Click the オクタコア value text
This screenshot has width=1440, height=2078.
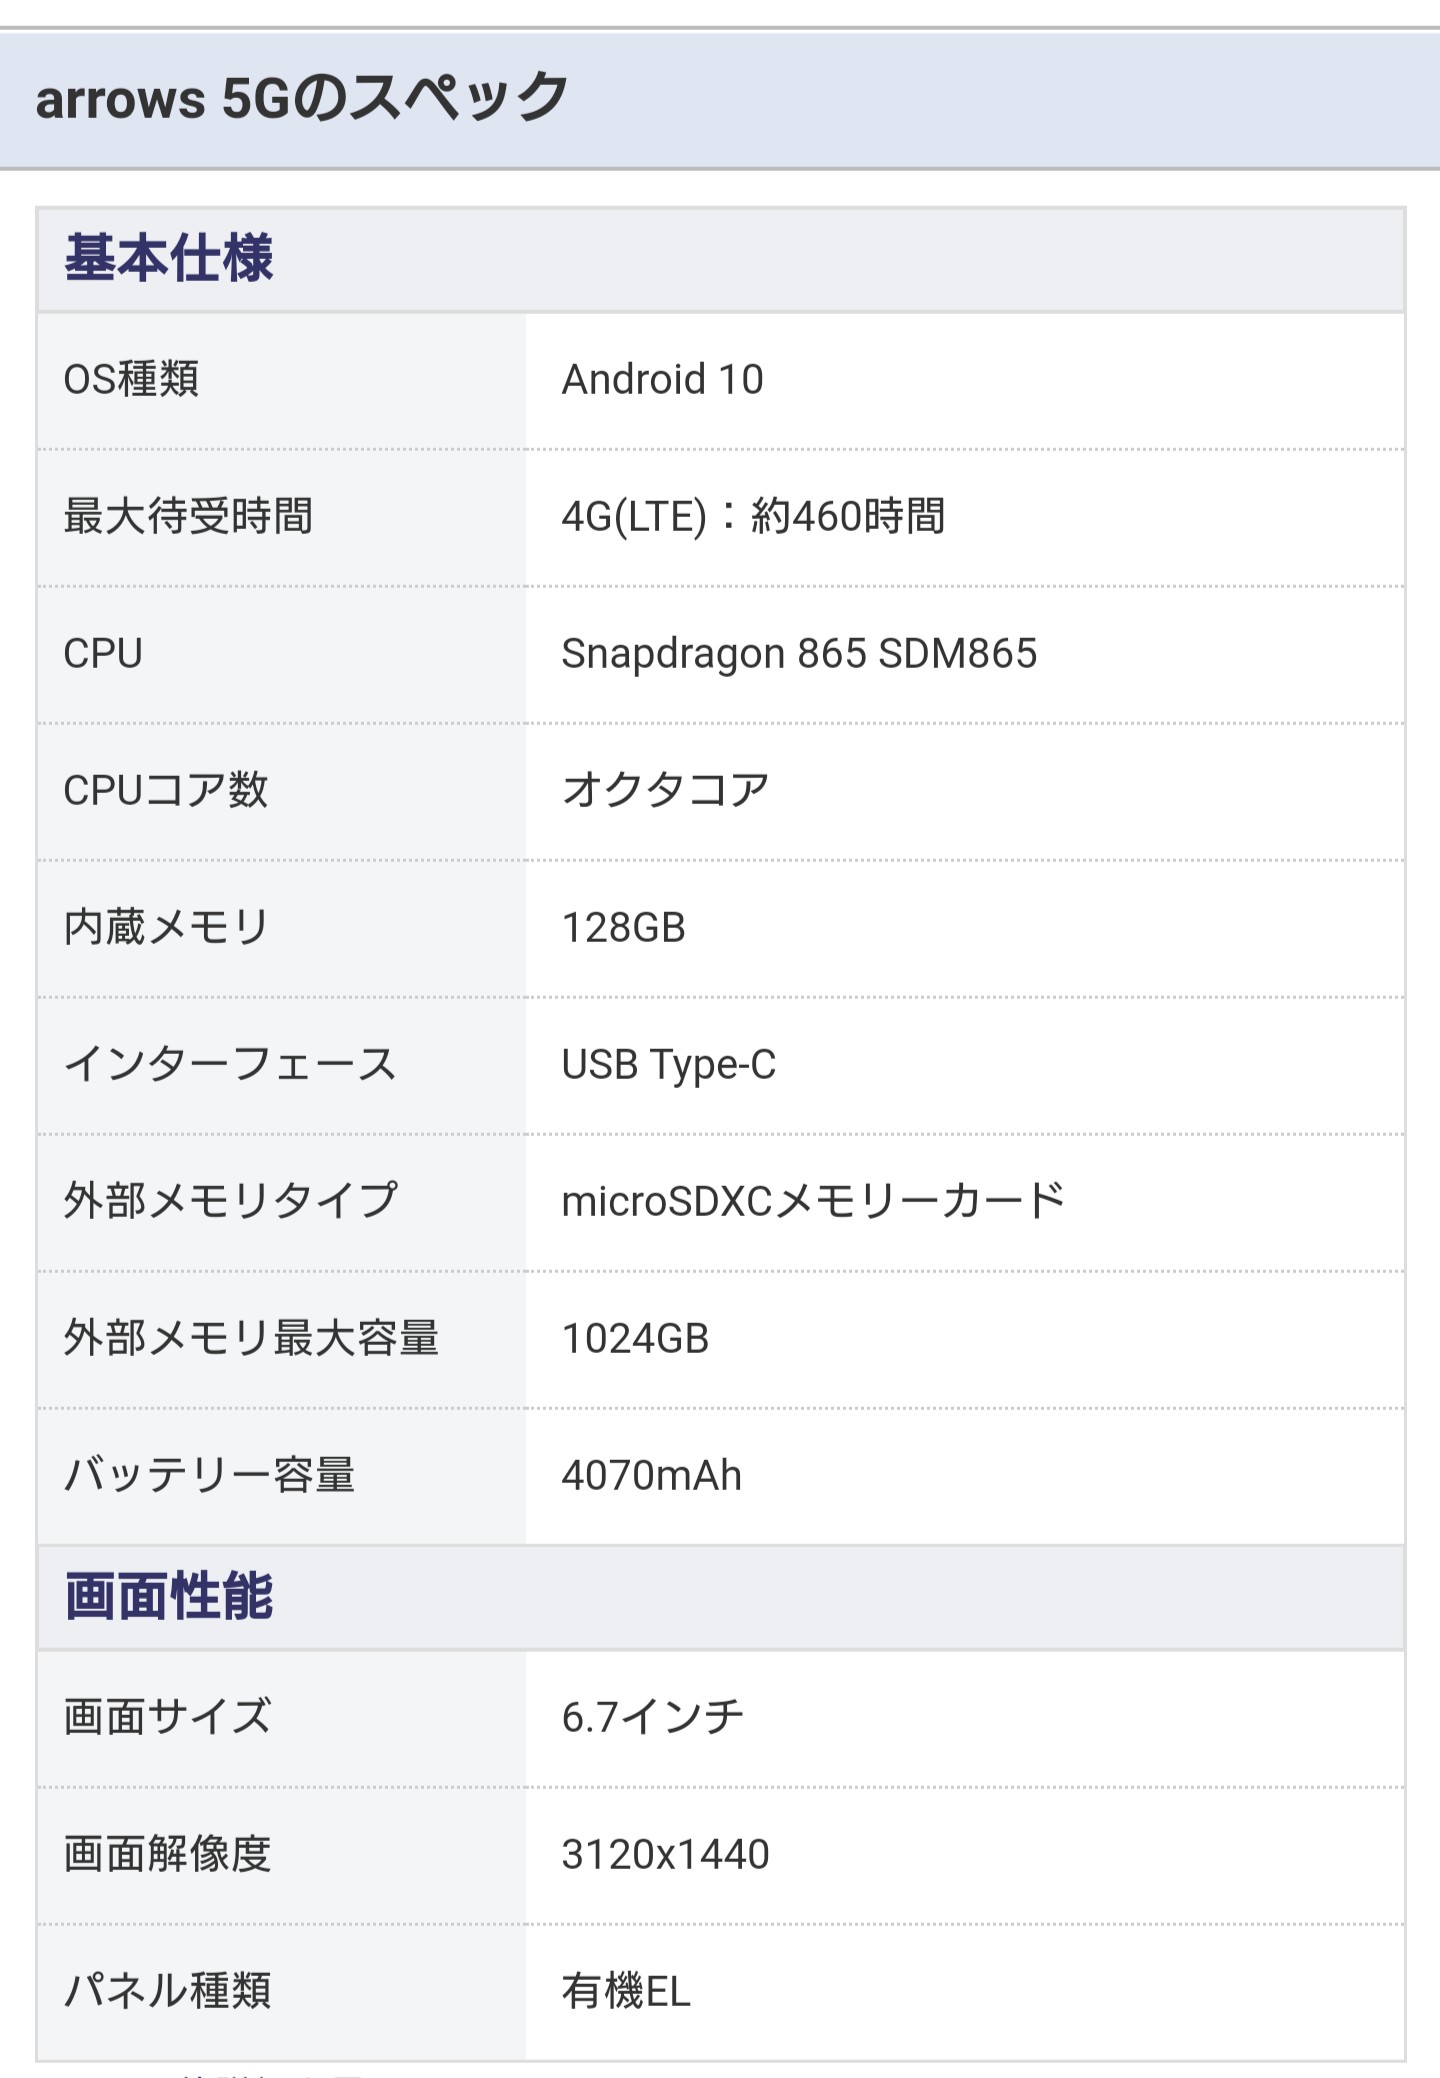pos(665,791)
